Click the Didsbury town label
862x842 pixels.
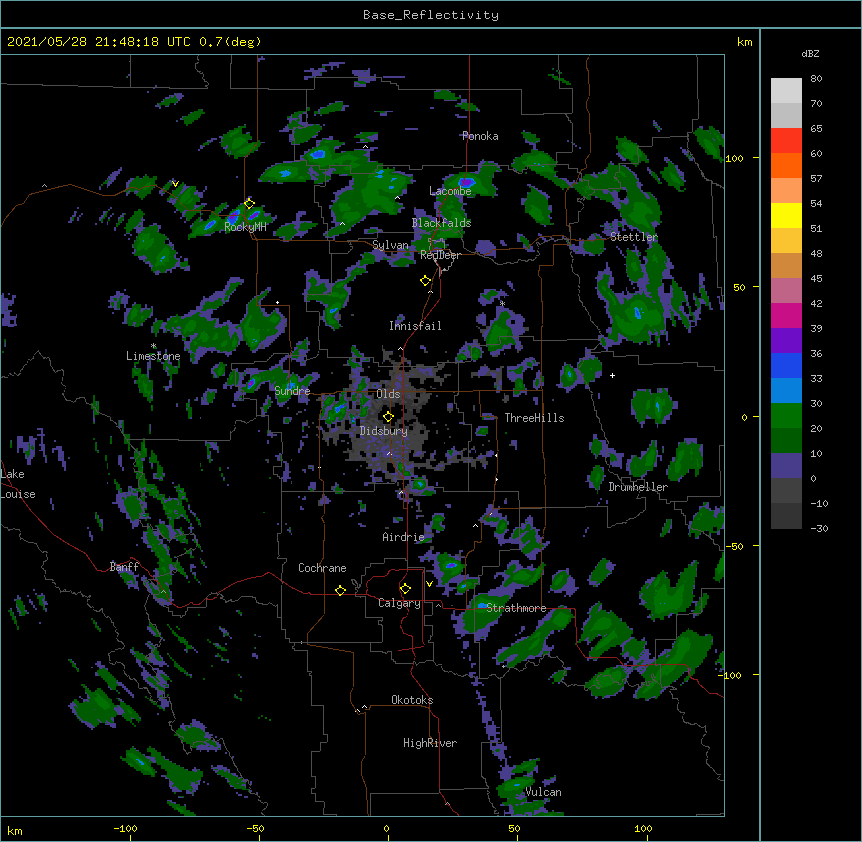[384, 431]
